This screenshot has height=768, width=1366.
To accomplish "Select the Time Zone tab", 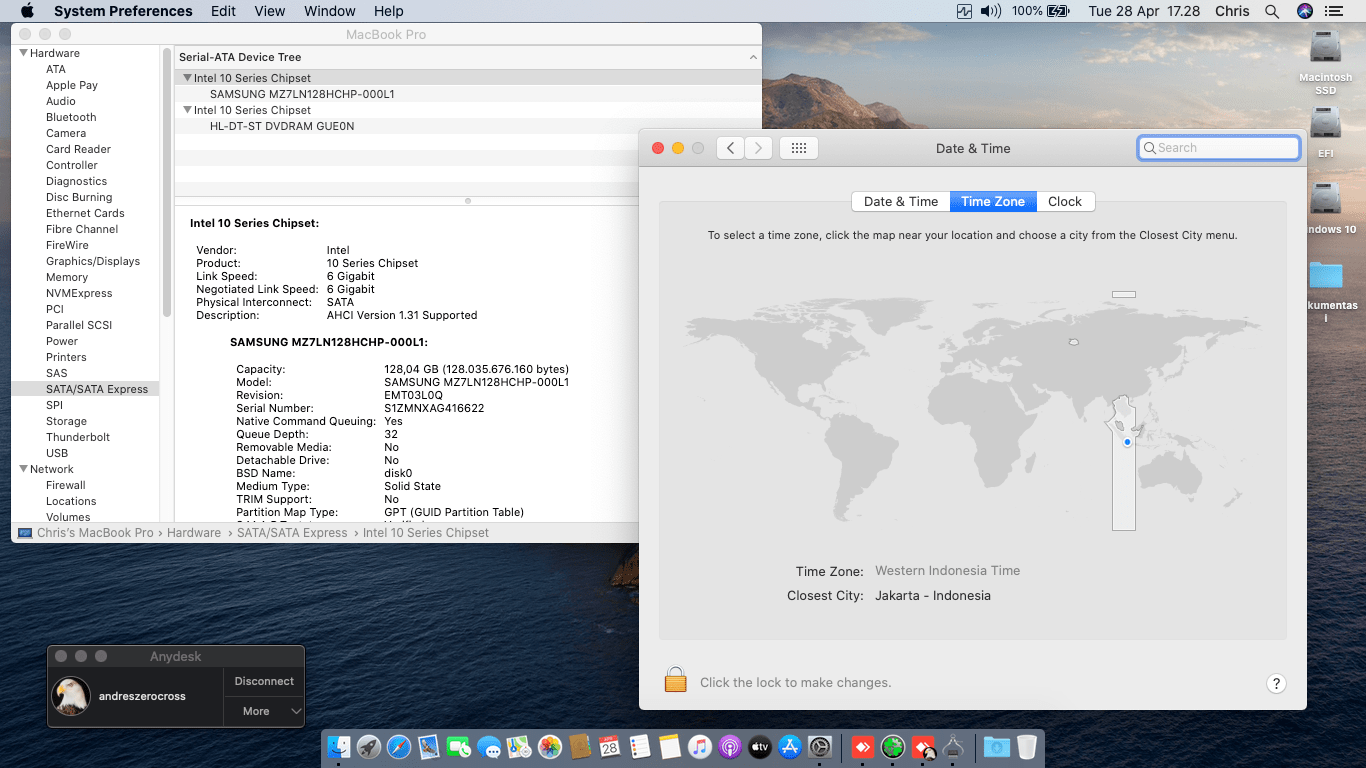I will click(x=993, y=201).
